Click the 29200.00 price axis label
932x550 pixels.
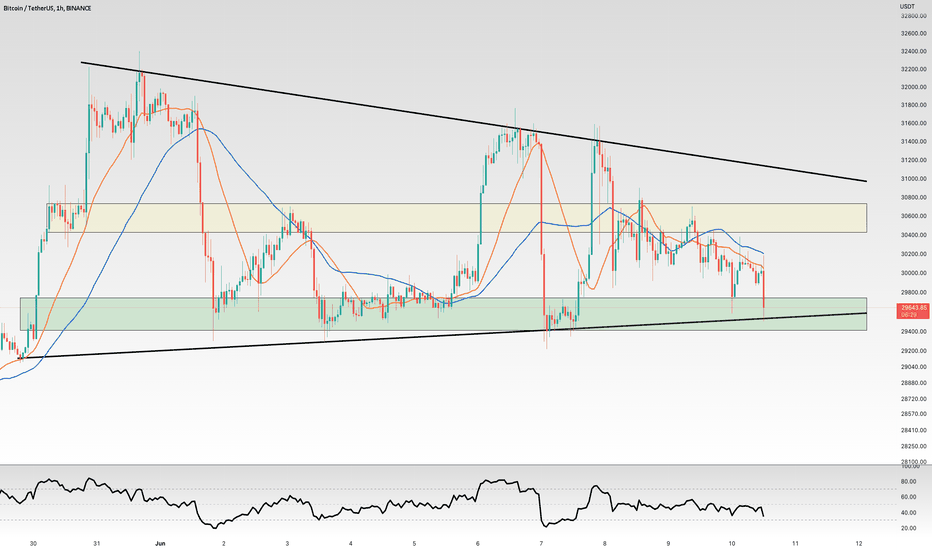(x=914, y=351)
